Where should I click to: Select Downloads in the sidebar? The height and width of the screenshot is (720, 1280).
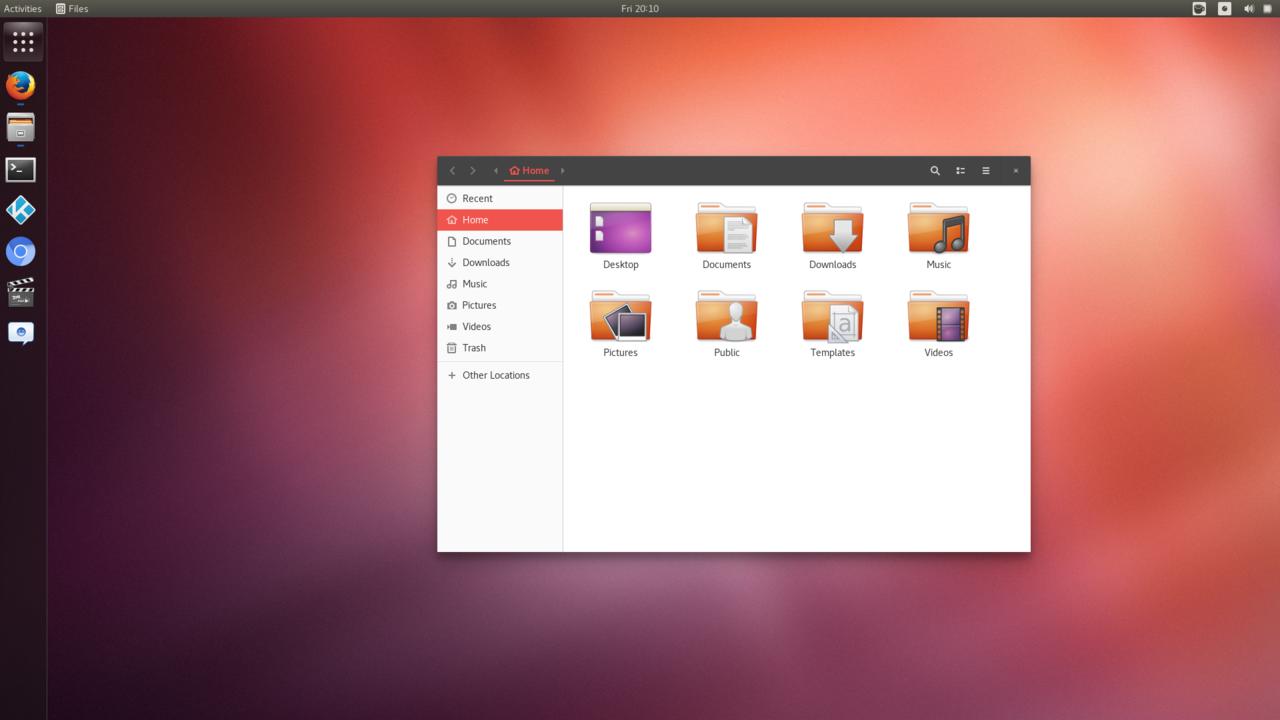[x=500, y=262]
